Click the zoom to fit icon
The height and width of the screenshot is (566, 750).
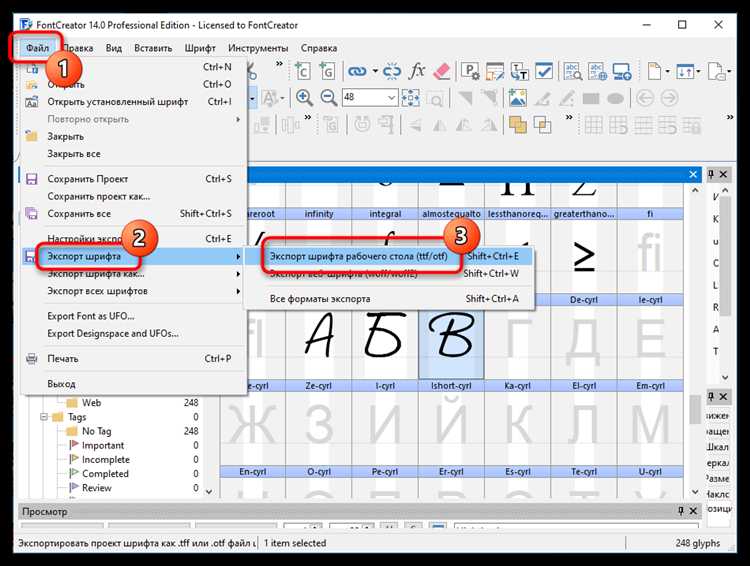pyautogui.click(x=410, y=98)
